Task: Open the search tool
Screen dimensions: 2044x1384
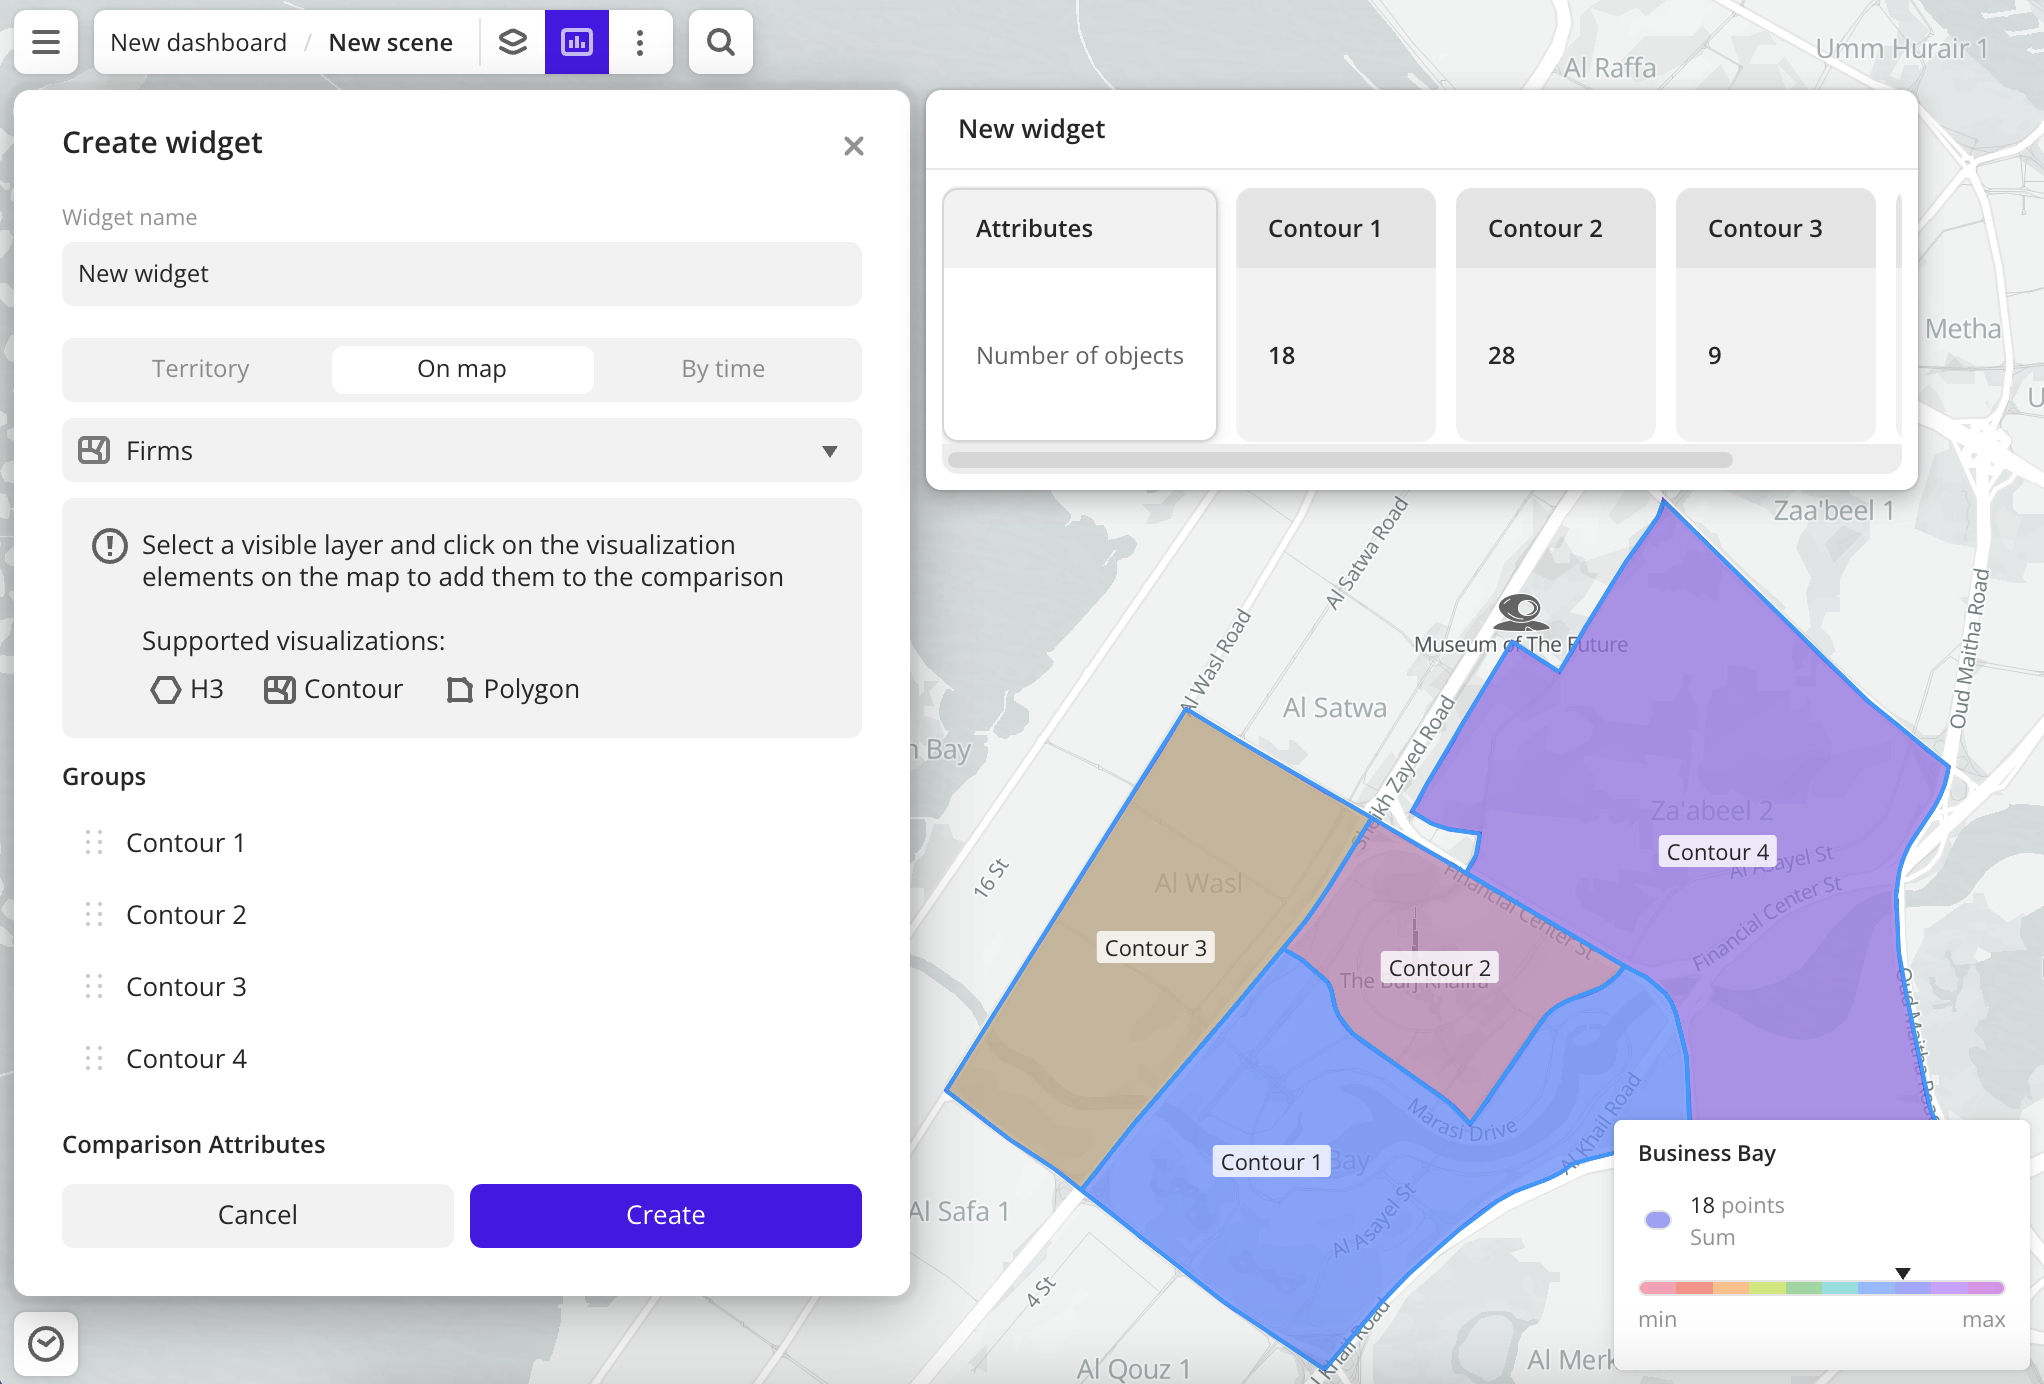Action: tap(719, 42)
